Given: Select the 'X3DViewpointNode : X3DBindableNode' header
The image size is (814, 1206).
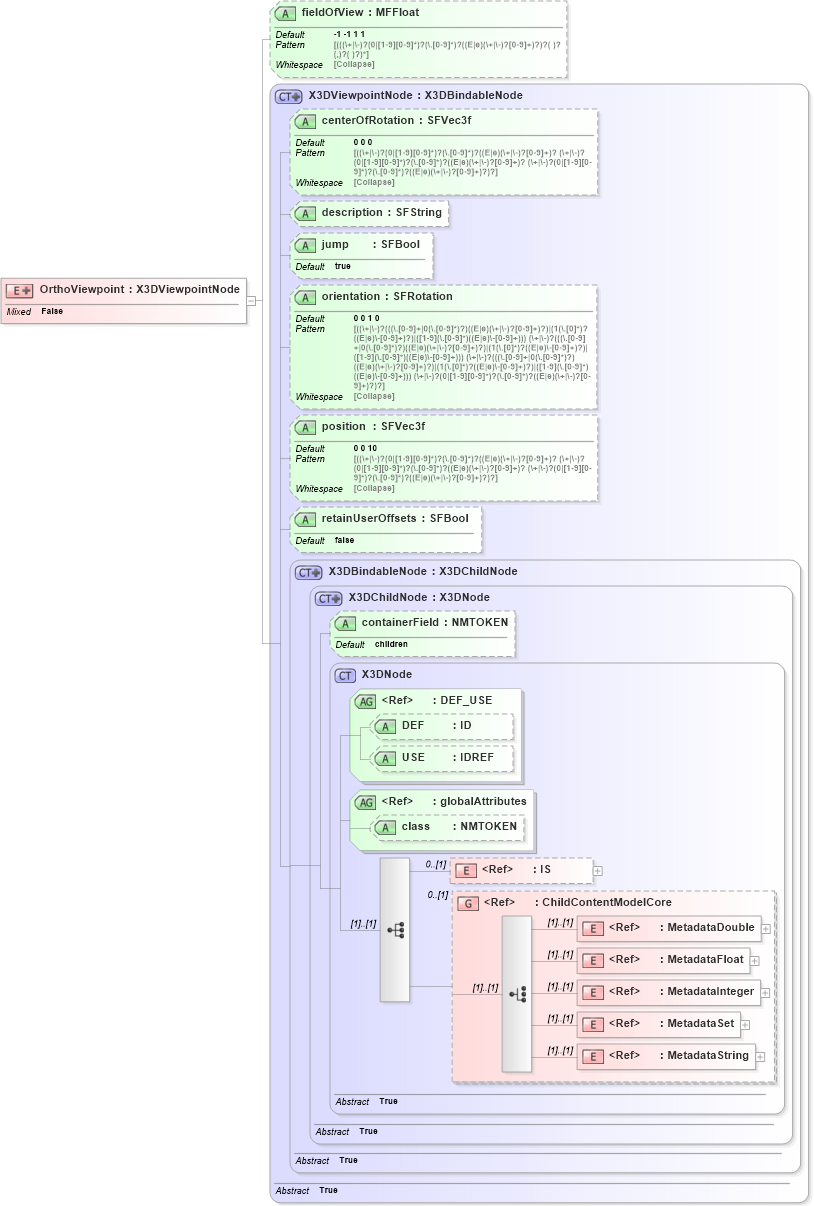Looking at the screenshot, I should pyautogui.click(x=416, y=96).
